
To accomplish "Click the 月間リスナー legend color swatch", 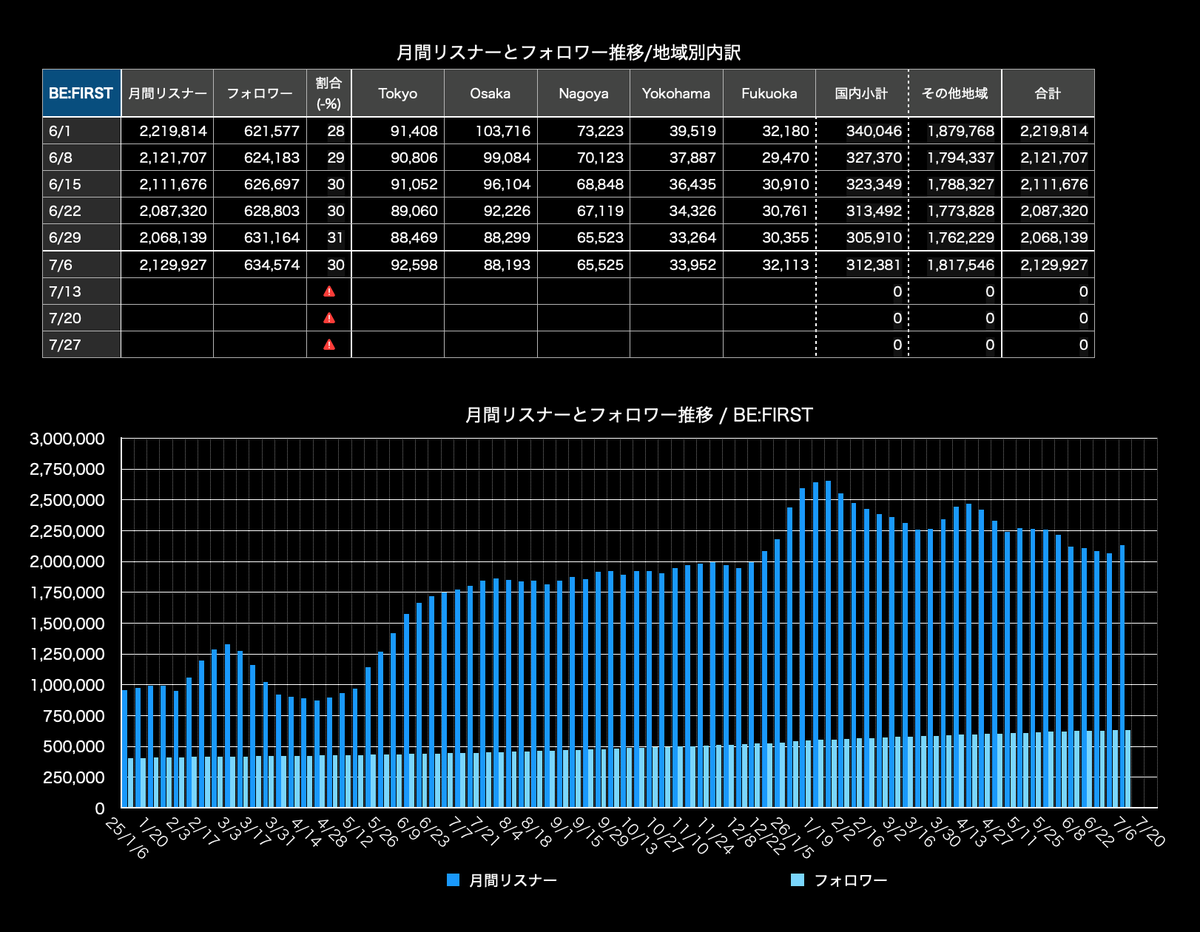I will 454,880.
